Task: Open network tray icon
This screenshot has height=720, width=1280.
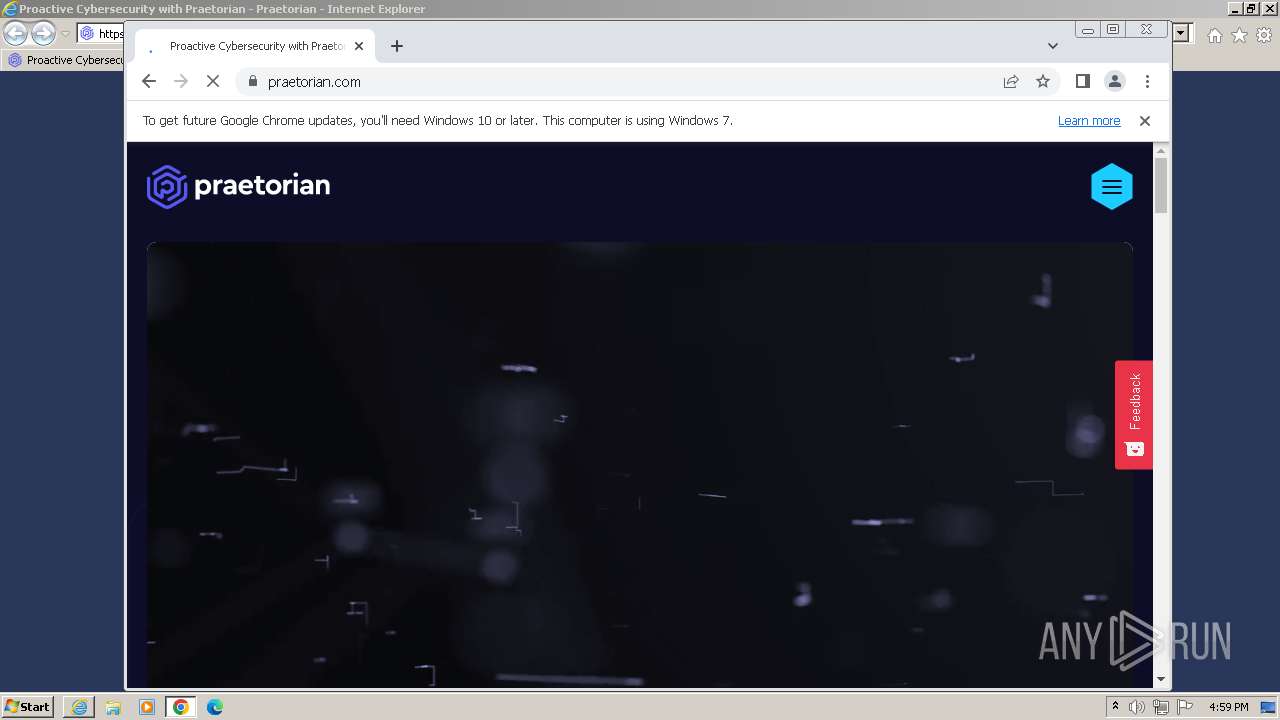Action: pos(1161,707)
